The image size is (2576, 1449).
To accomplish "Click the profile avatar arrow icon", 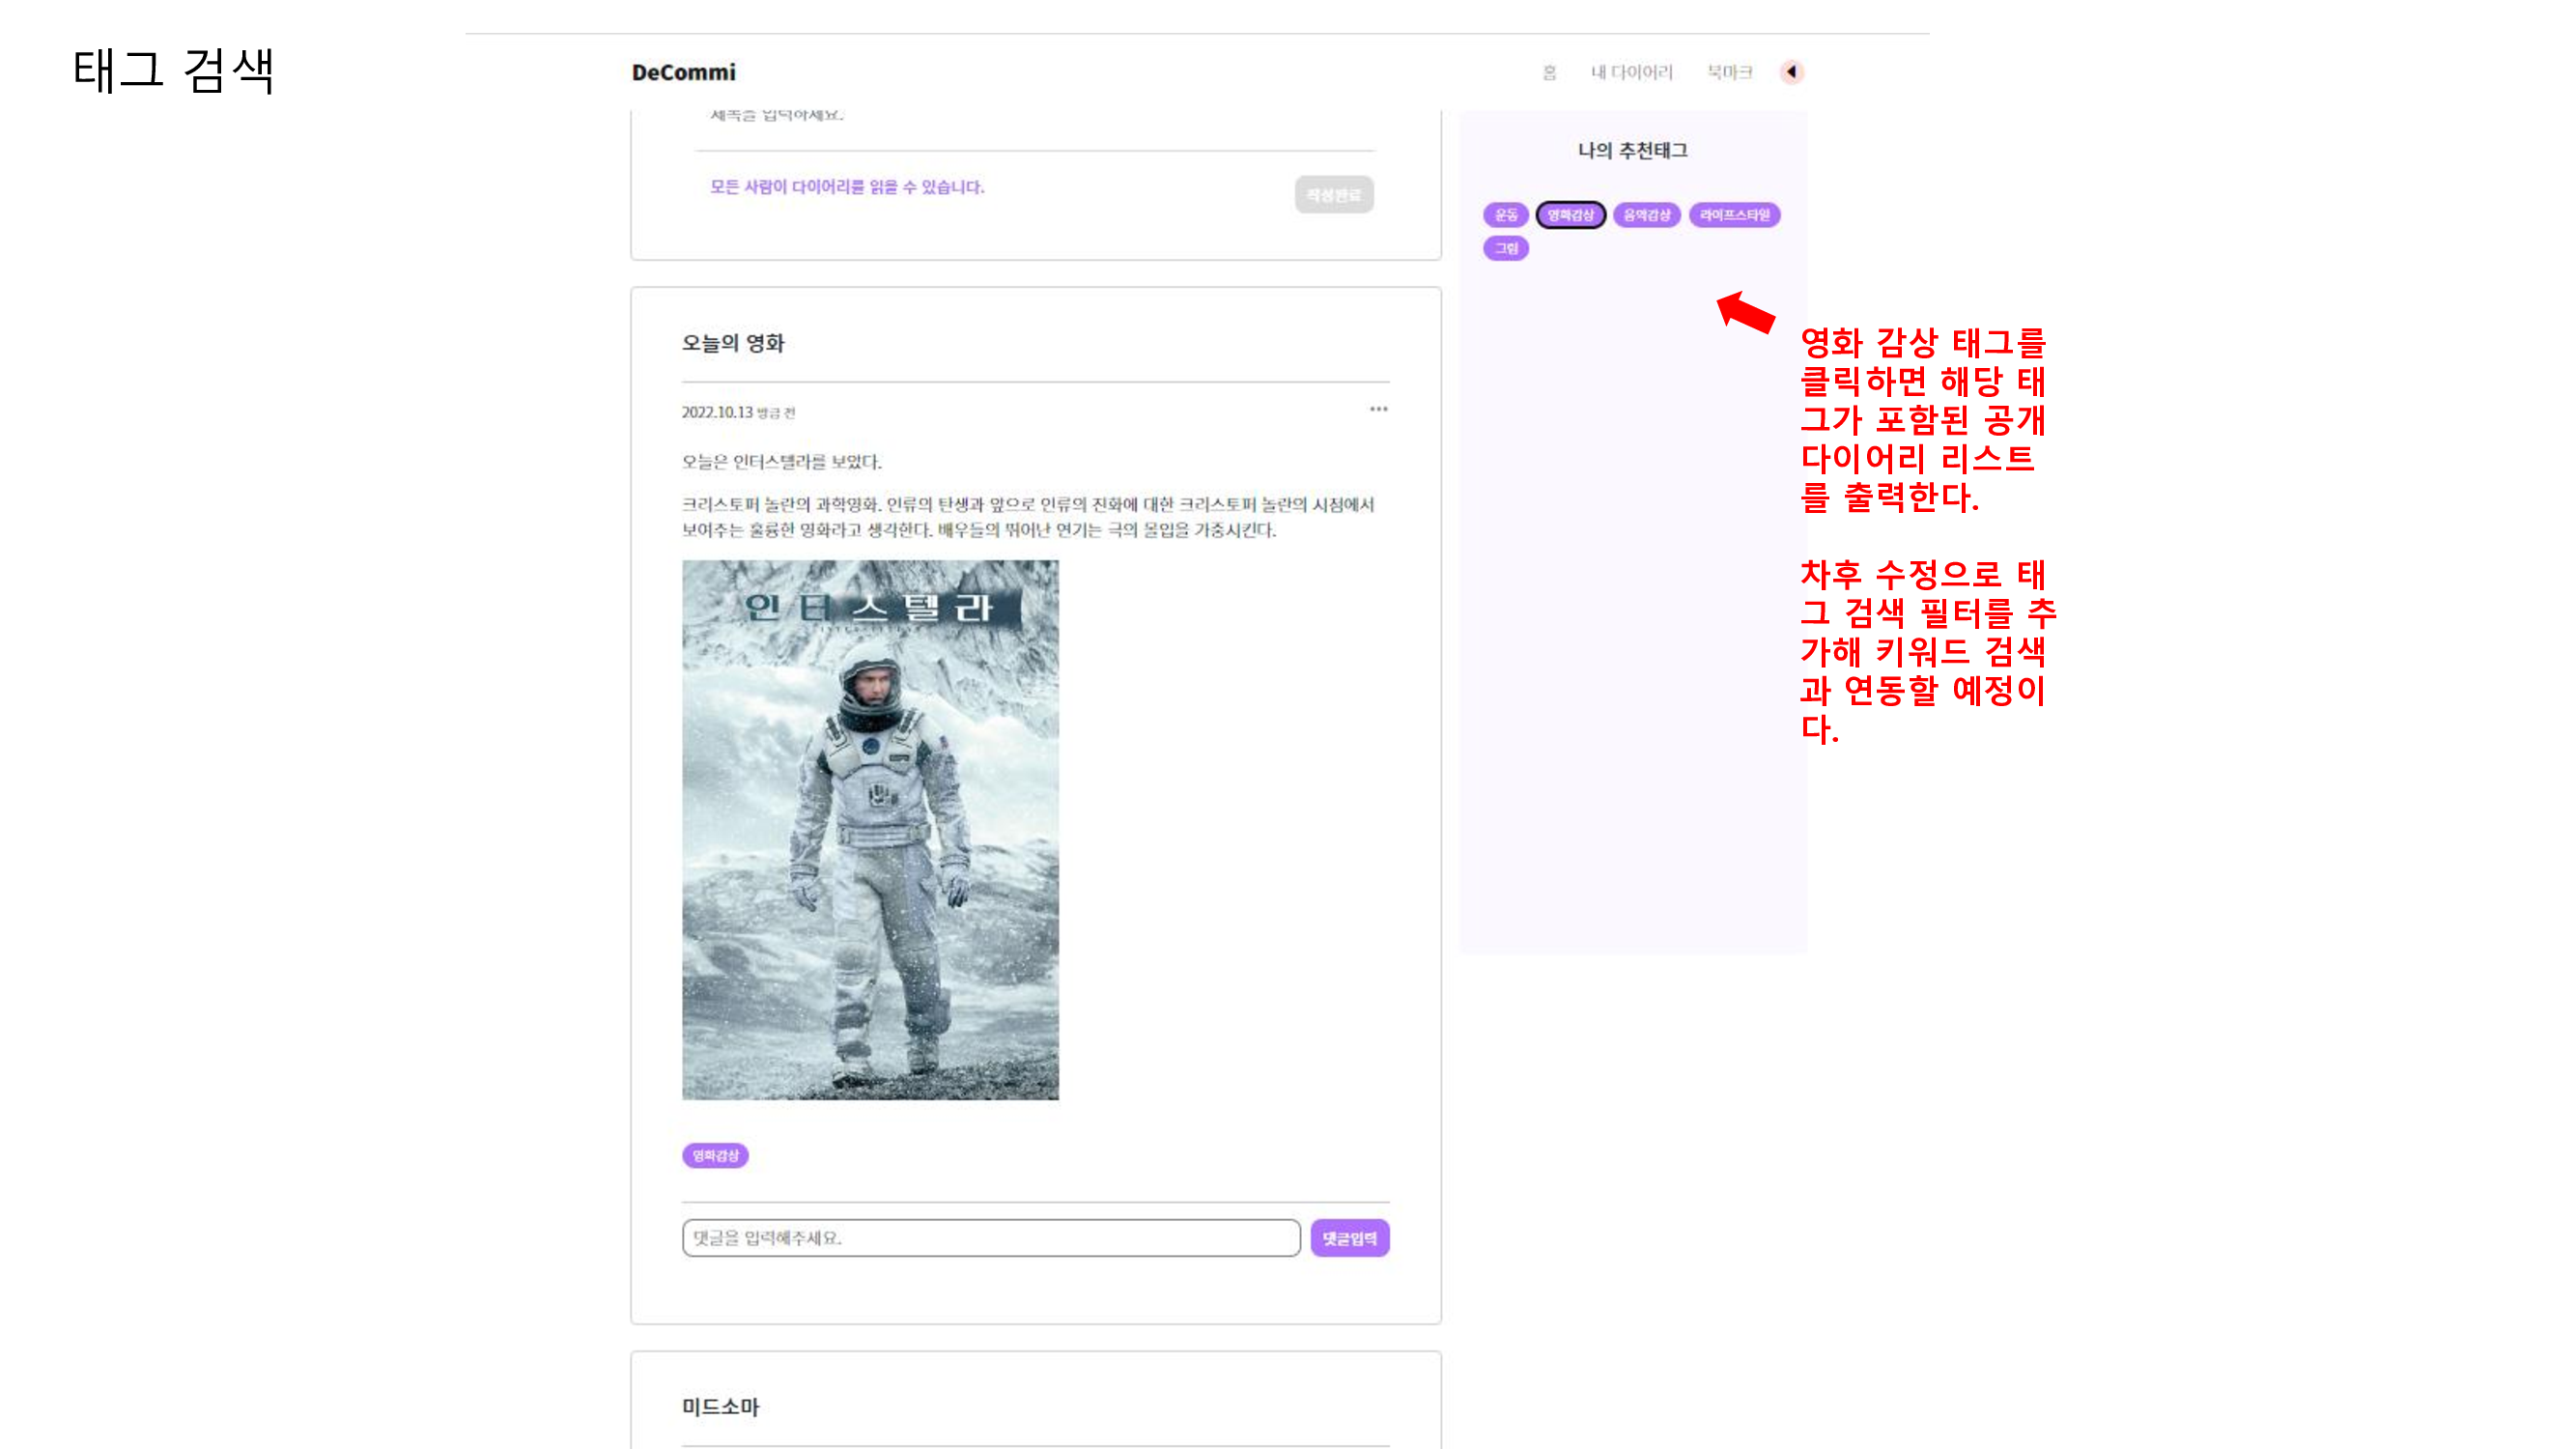I will (x=1792, y=72).
